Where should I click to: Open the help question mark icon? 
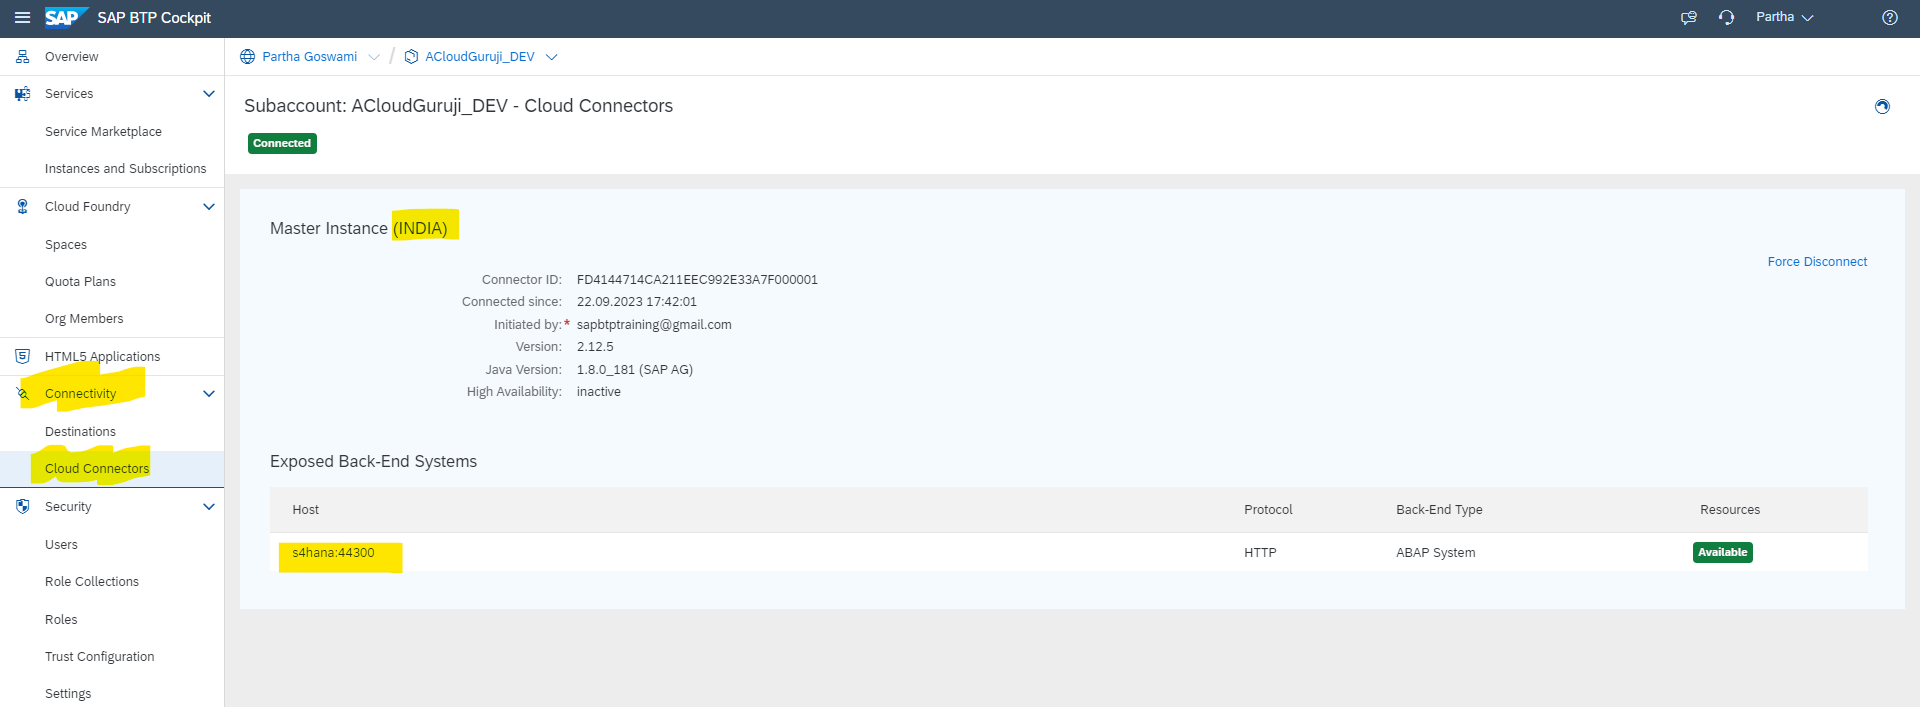[x=1889, y=18]
